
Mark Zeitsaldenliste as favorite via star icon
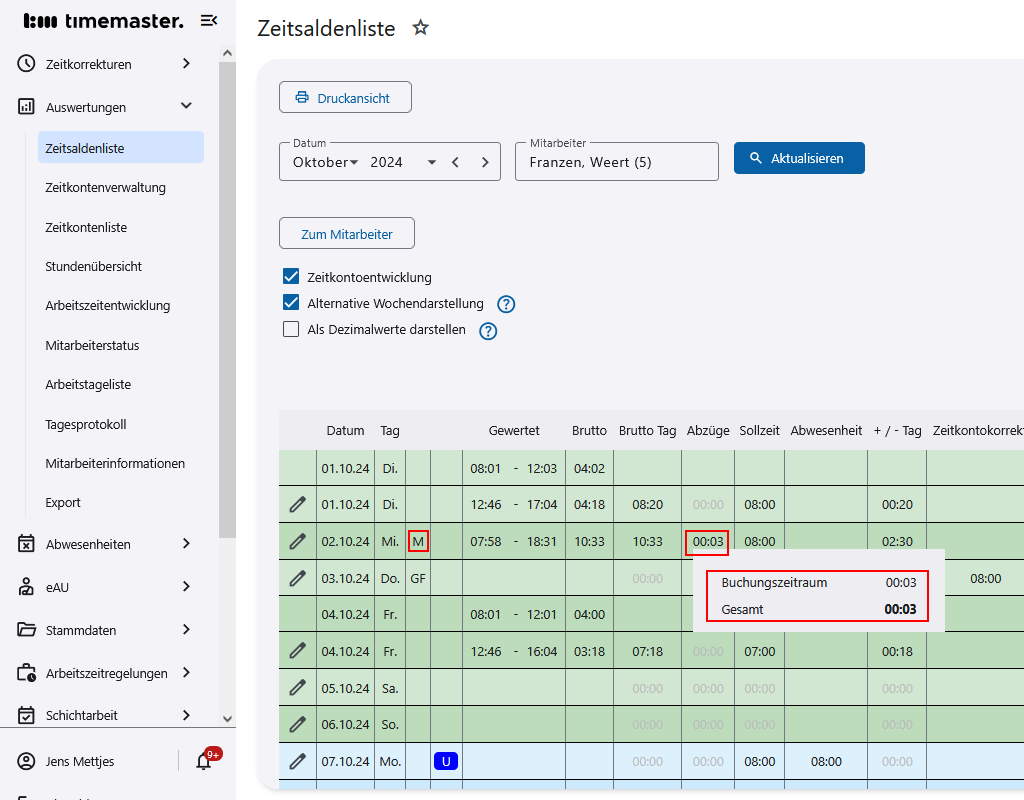coord(420,28)
